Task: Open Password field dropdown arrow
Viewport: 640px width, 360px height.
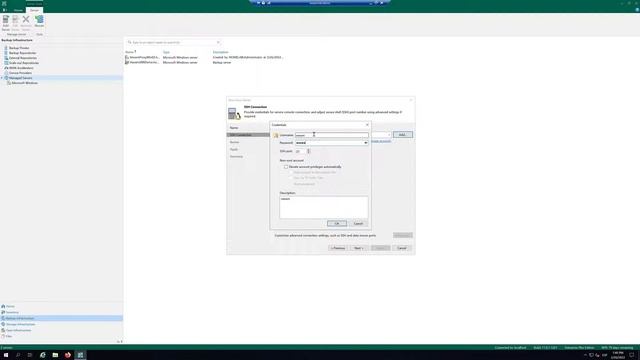Action: (365, 143)
